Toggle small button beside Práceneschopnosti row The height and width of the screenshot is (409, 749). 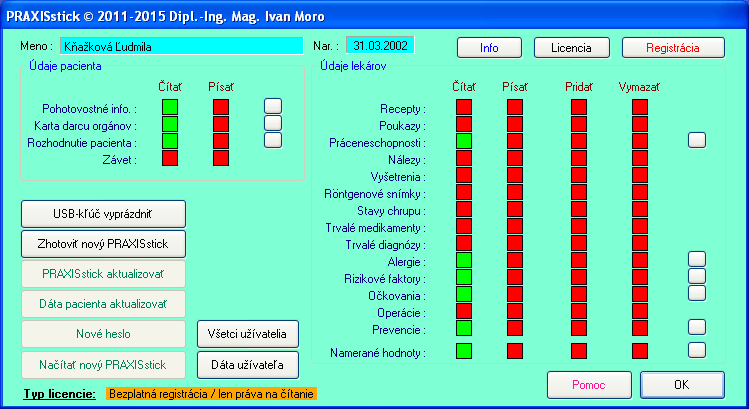(x=697, y=140)
